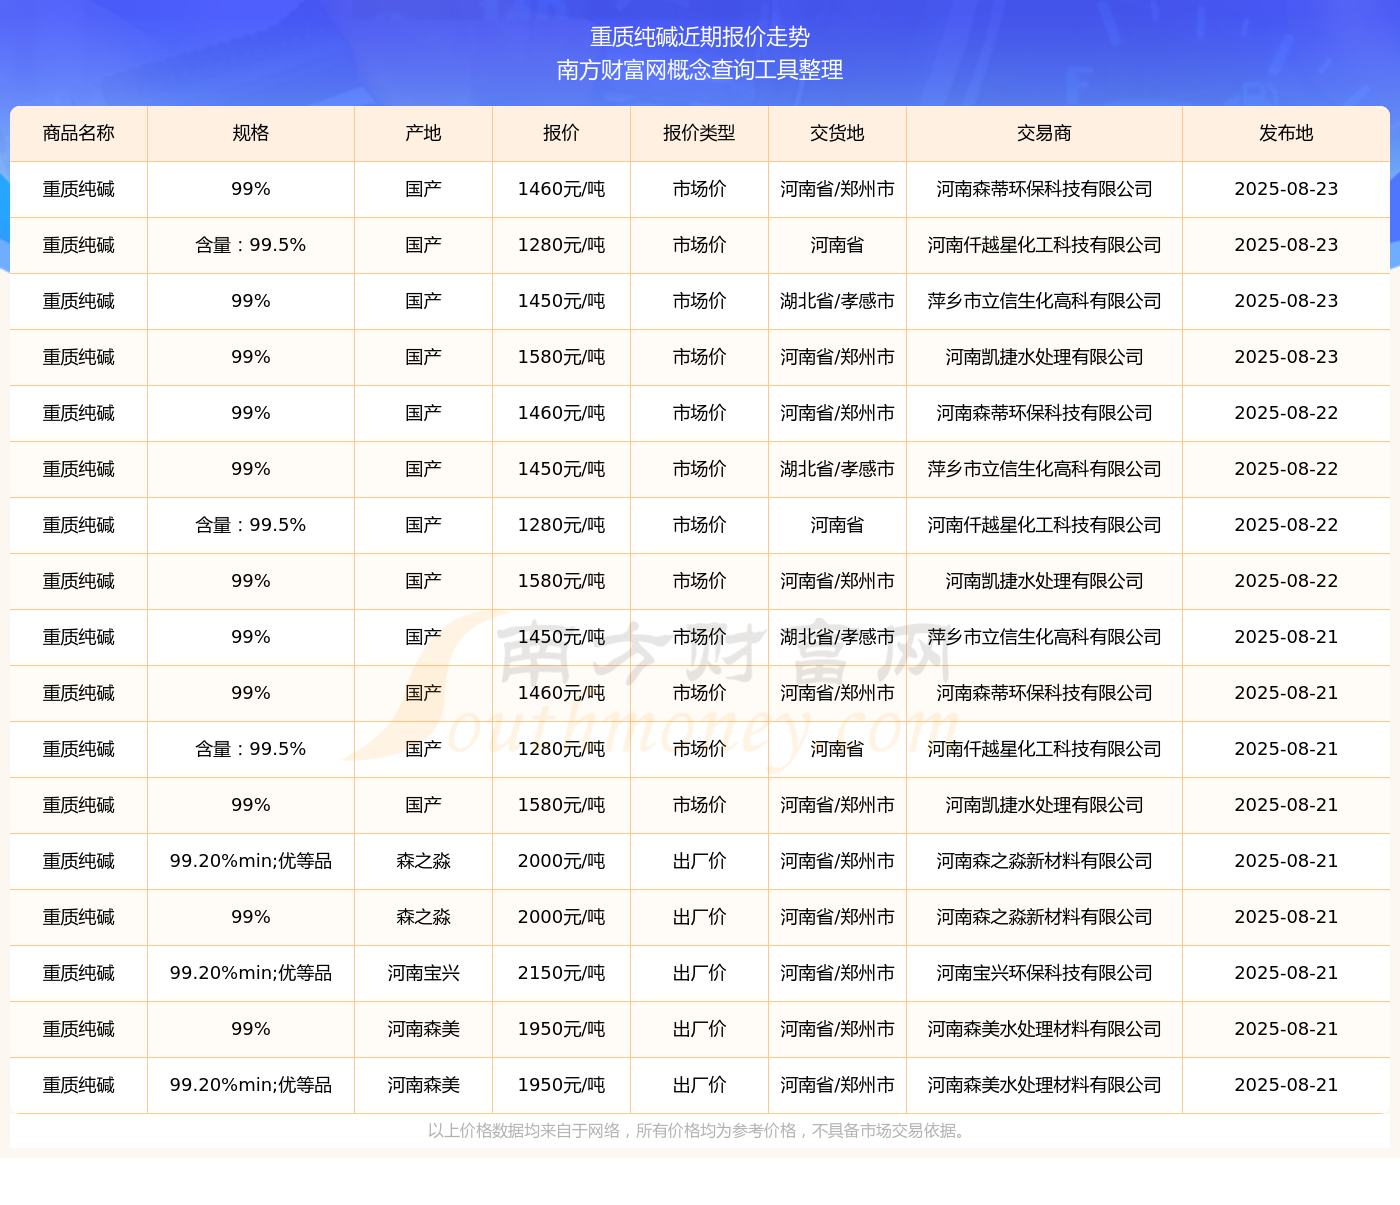Viewport: 1400px width, 1205px height.
Task: Click 河南凯捷水处理有限公司 dated 2025-08-23
Action: [1045, 357]
